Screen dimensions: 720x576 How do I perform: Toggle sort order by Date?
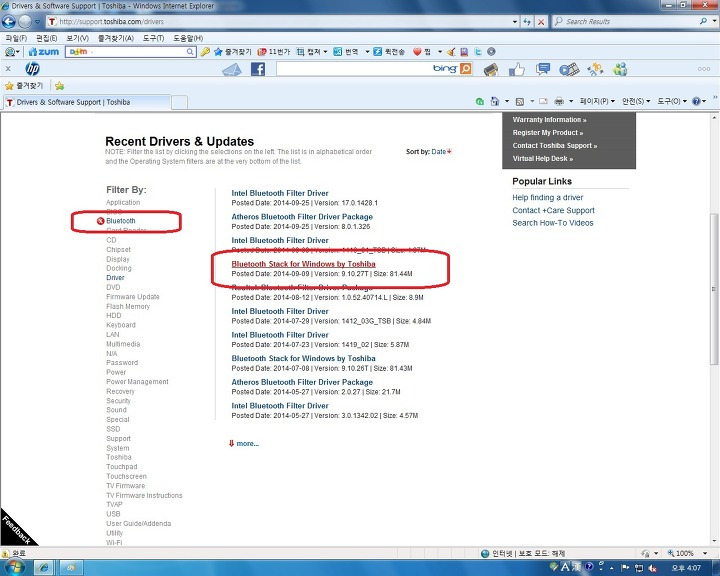(x=441, y=152)
